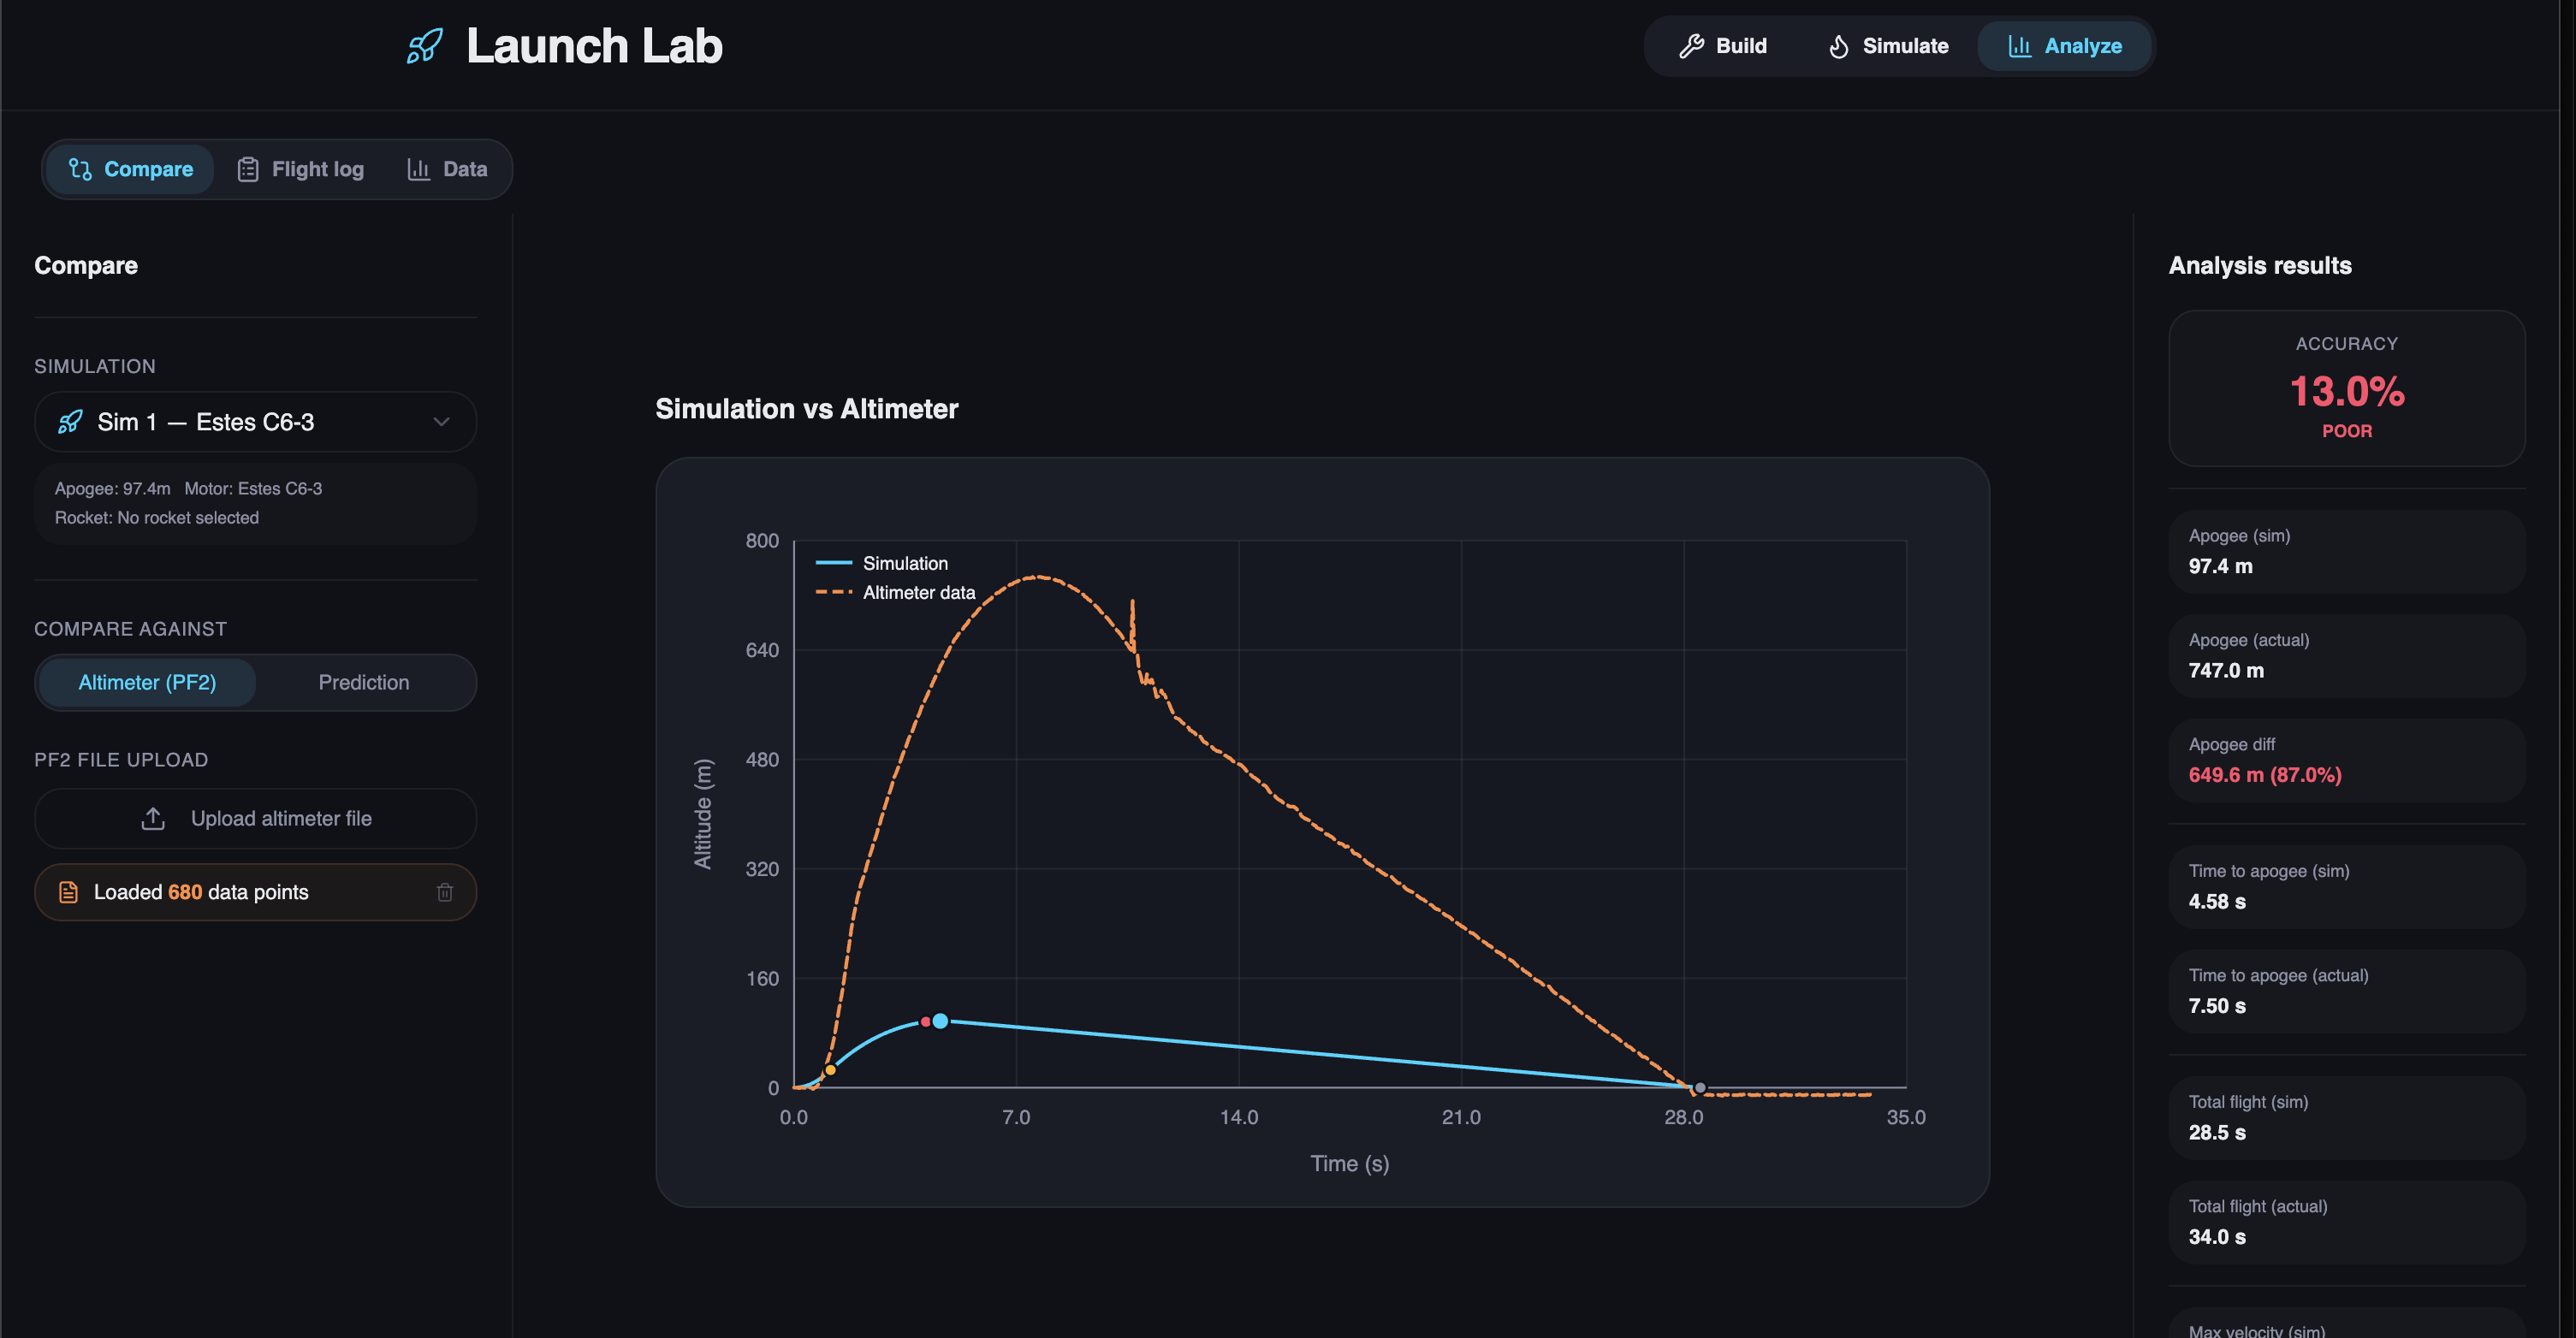Image resolution: width=2576 pixels, height=1338 pixels.
Task: Select Altimeter (PF2) comparison mode
Action: [x=147, y=682]
